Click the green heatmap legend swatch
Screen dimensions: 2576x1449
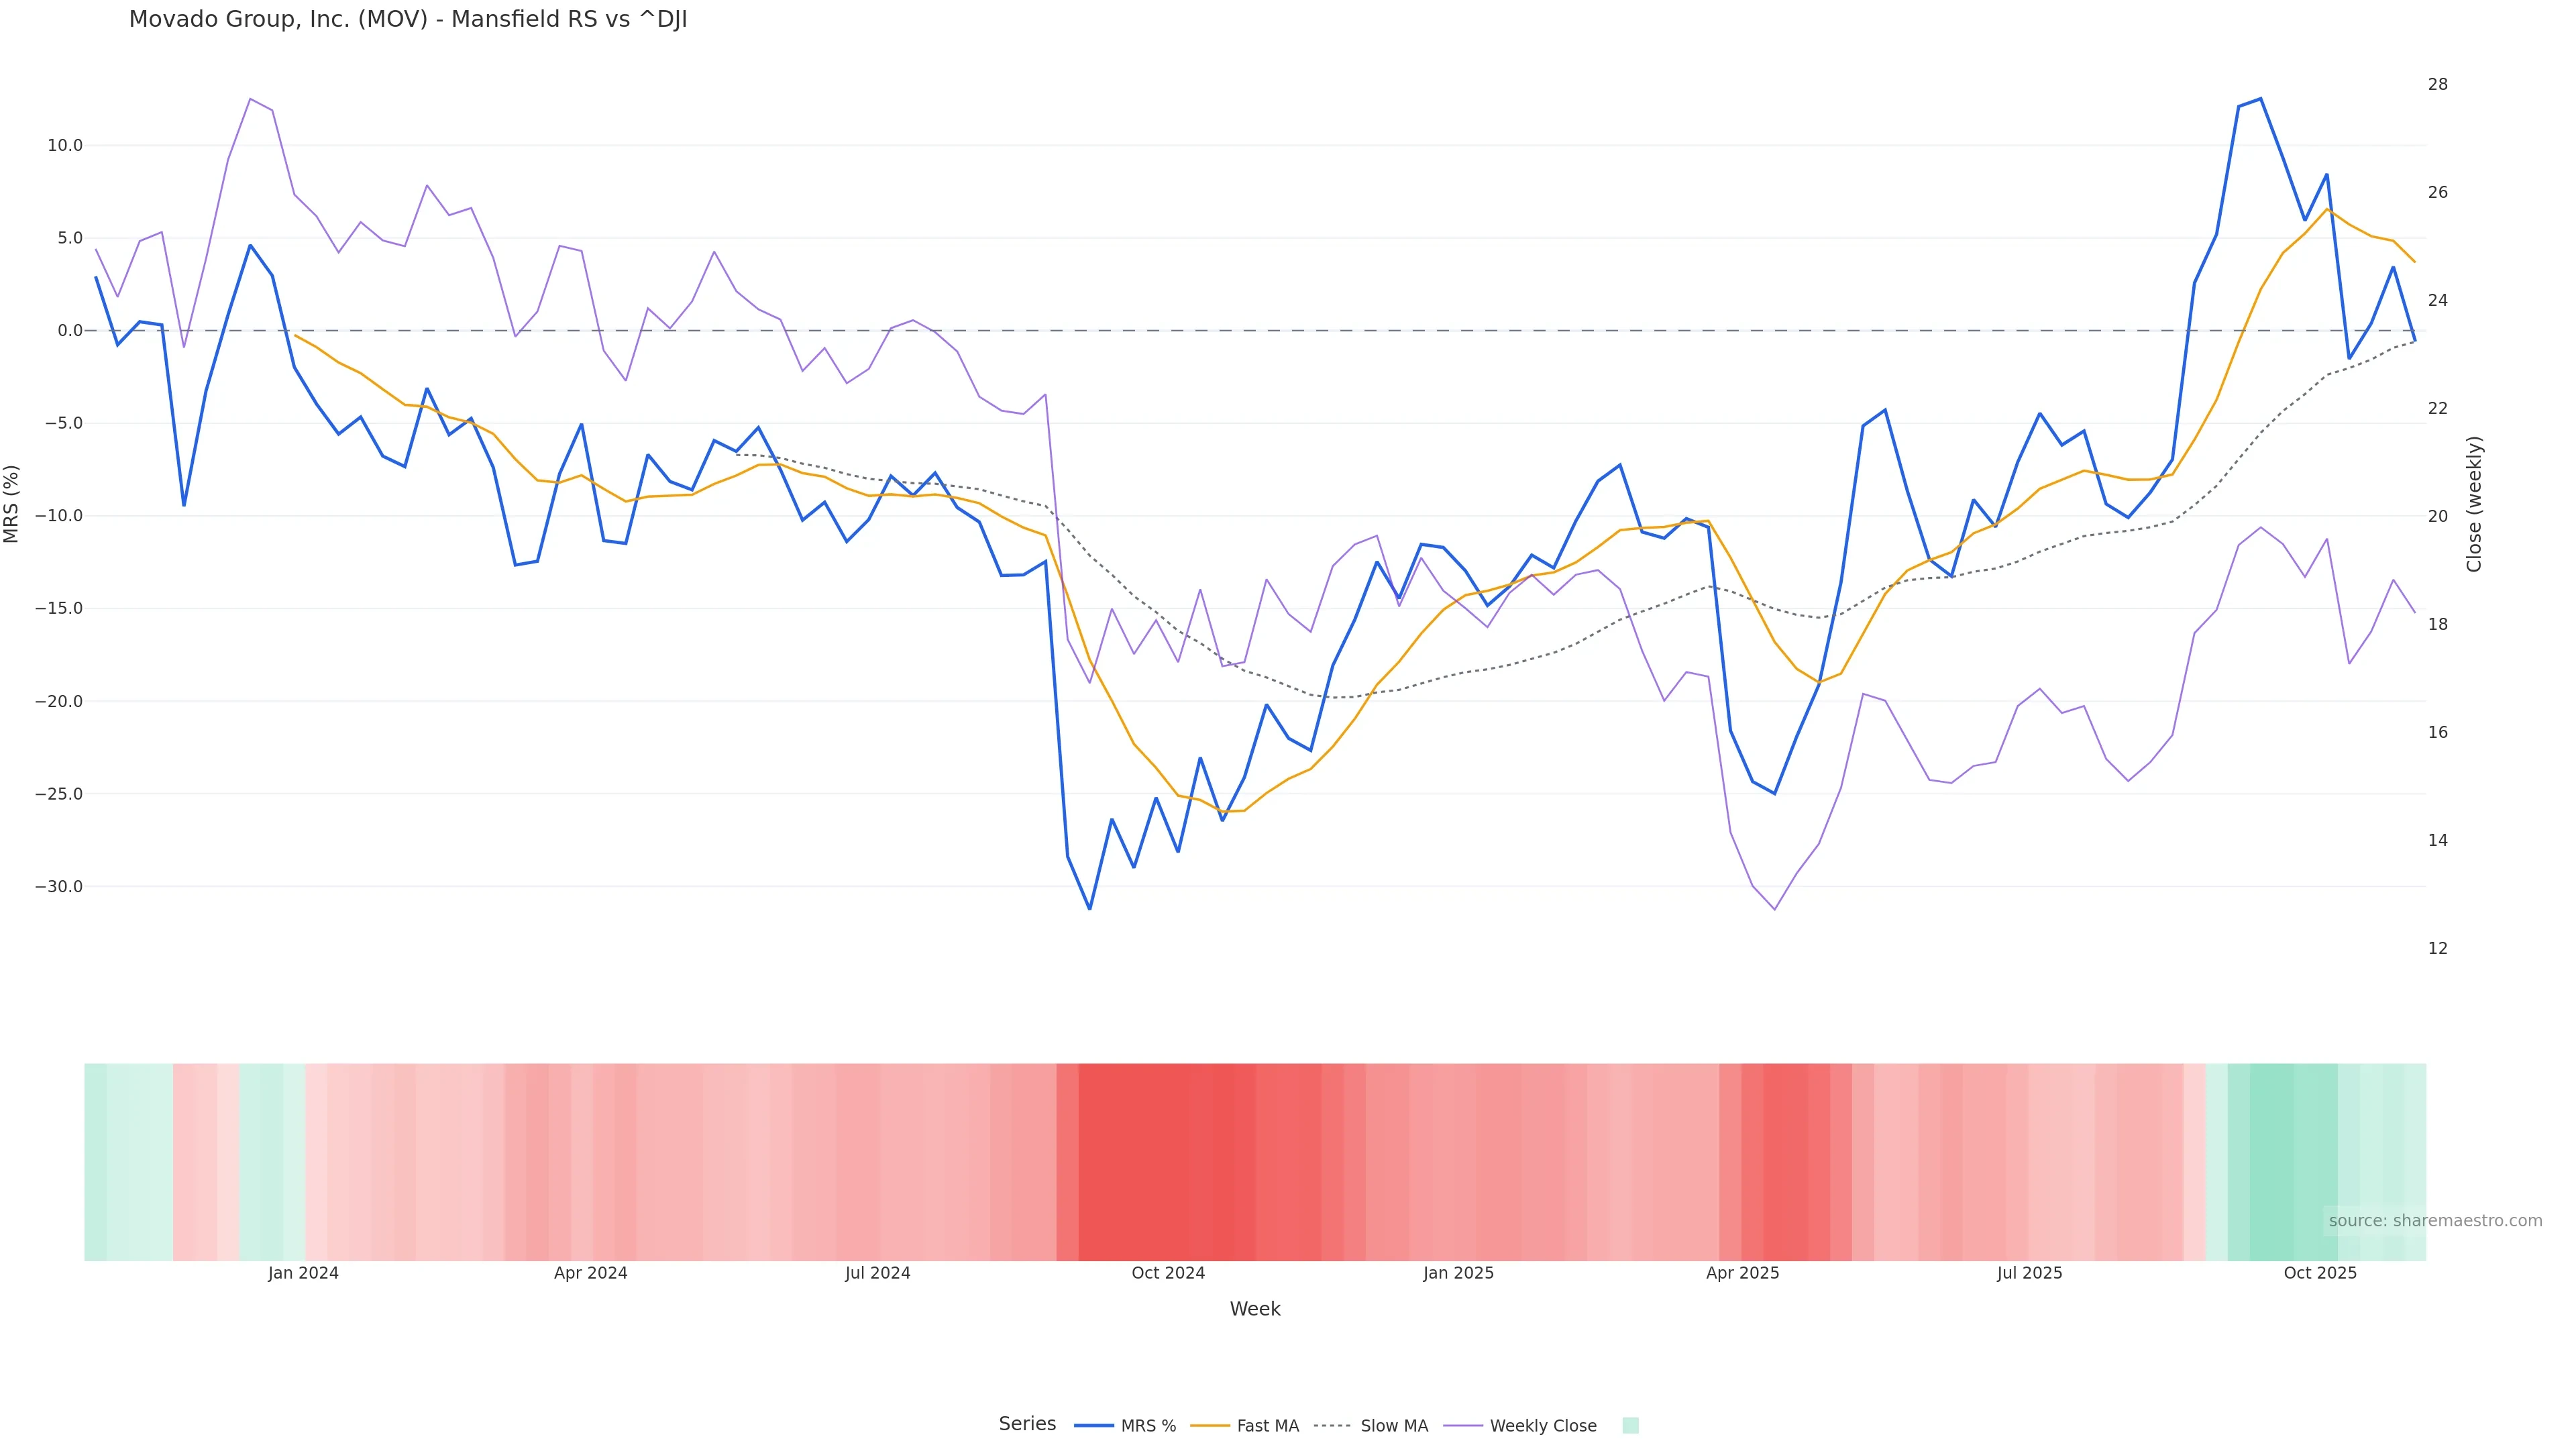click(x=1630, y=1426)
